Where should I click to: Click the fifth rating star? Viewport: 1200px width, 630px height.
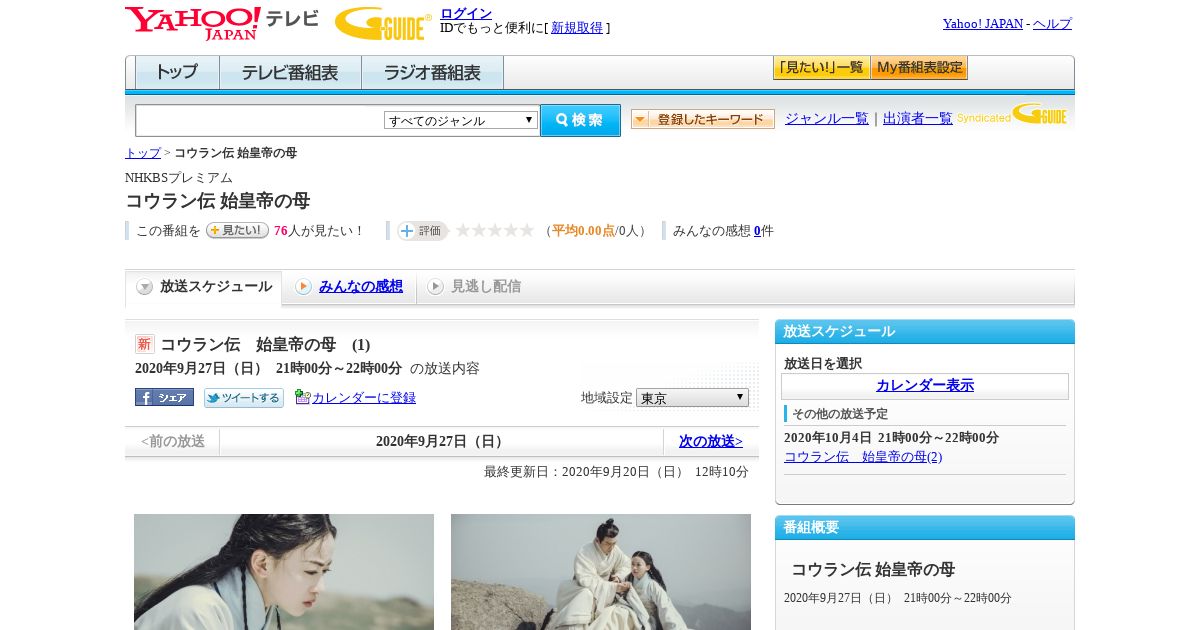(x=527, y=230)
